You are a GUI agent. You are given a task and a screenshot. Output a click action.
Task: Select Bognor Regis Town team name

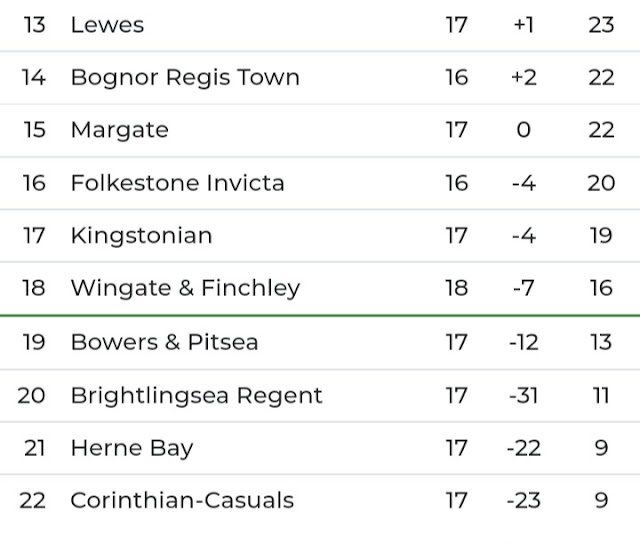coord(185,78)
